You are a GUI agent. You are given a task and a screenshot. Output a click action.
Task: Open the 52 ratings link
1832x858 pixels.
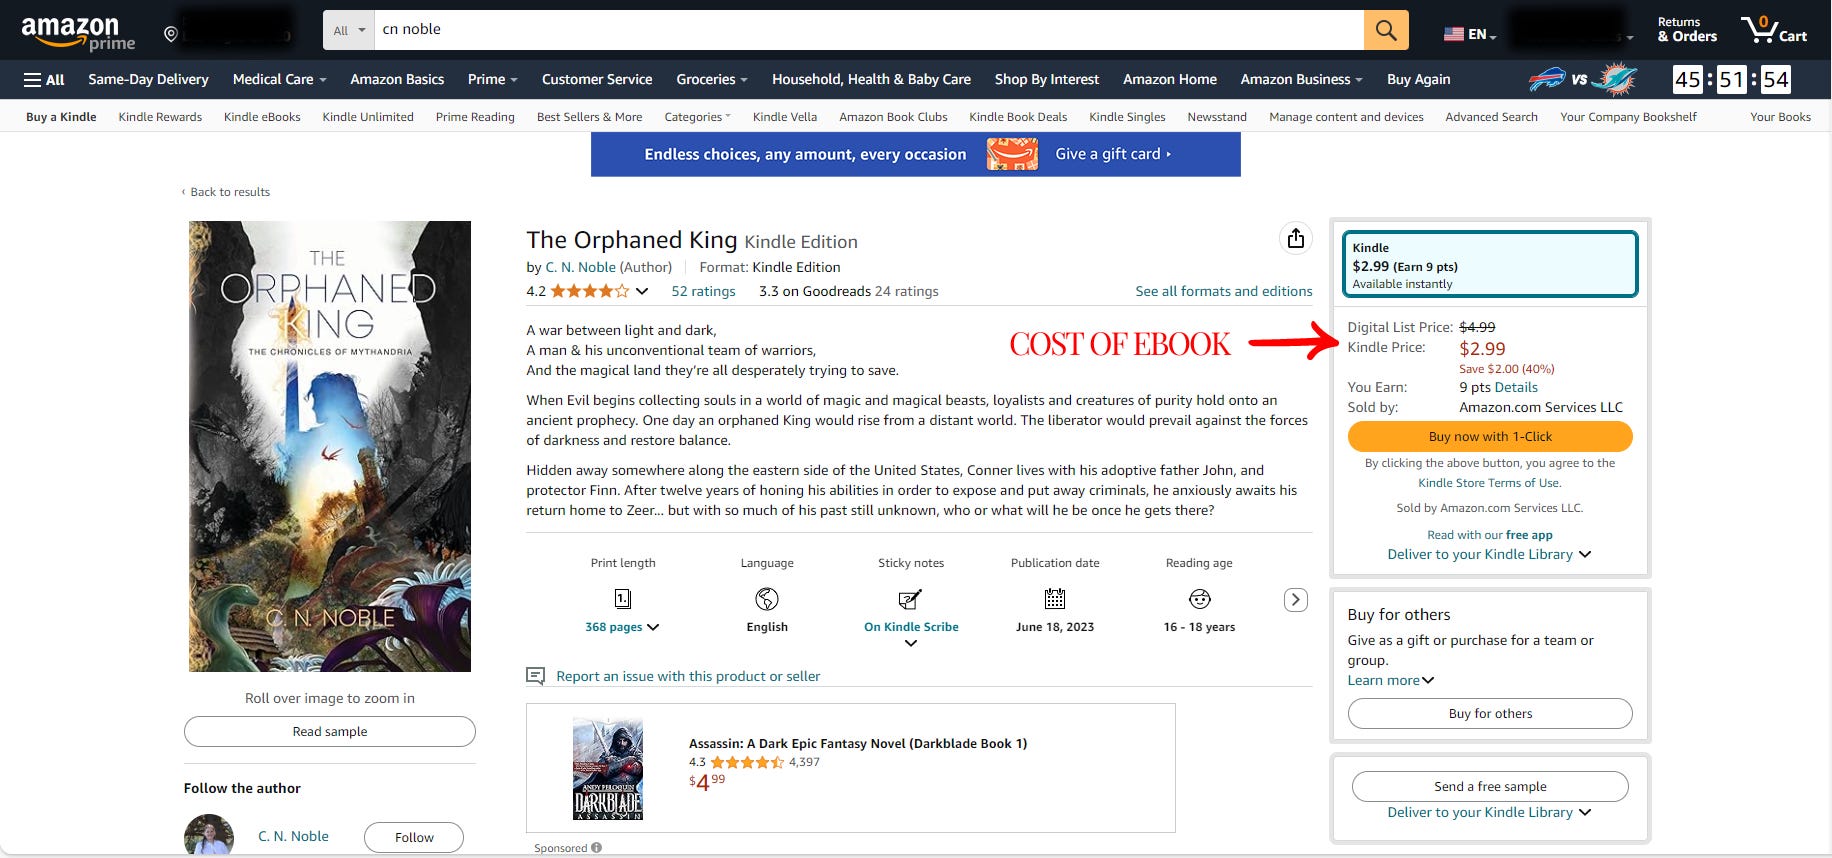pos(703,292)
